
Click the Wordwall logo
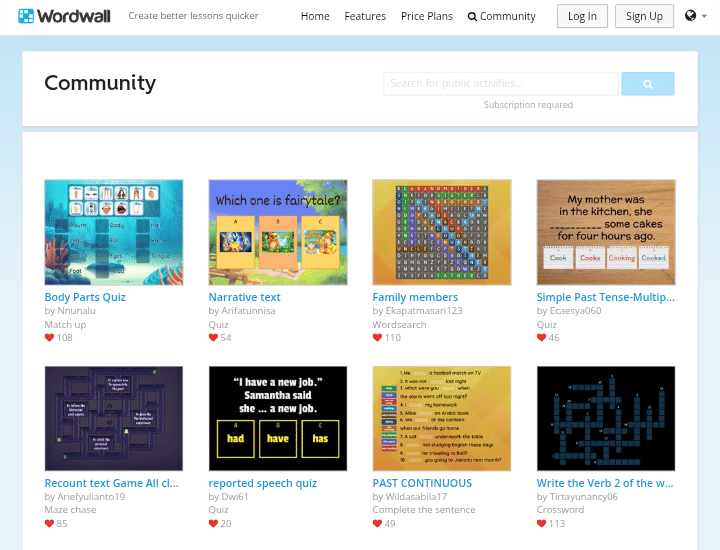point(64,16)
